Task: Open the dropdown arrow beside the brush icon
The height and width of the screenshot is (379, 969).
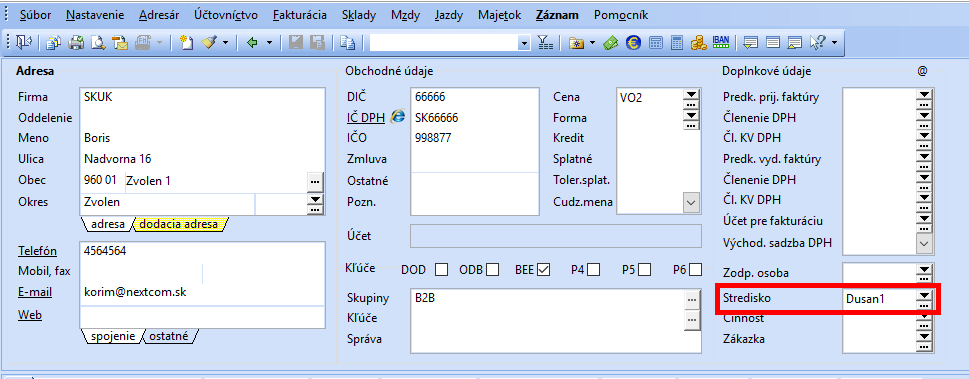Action: 225,43
